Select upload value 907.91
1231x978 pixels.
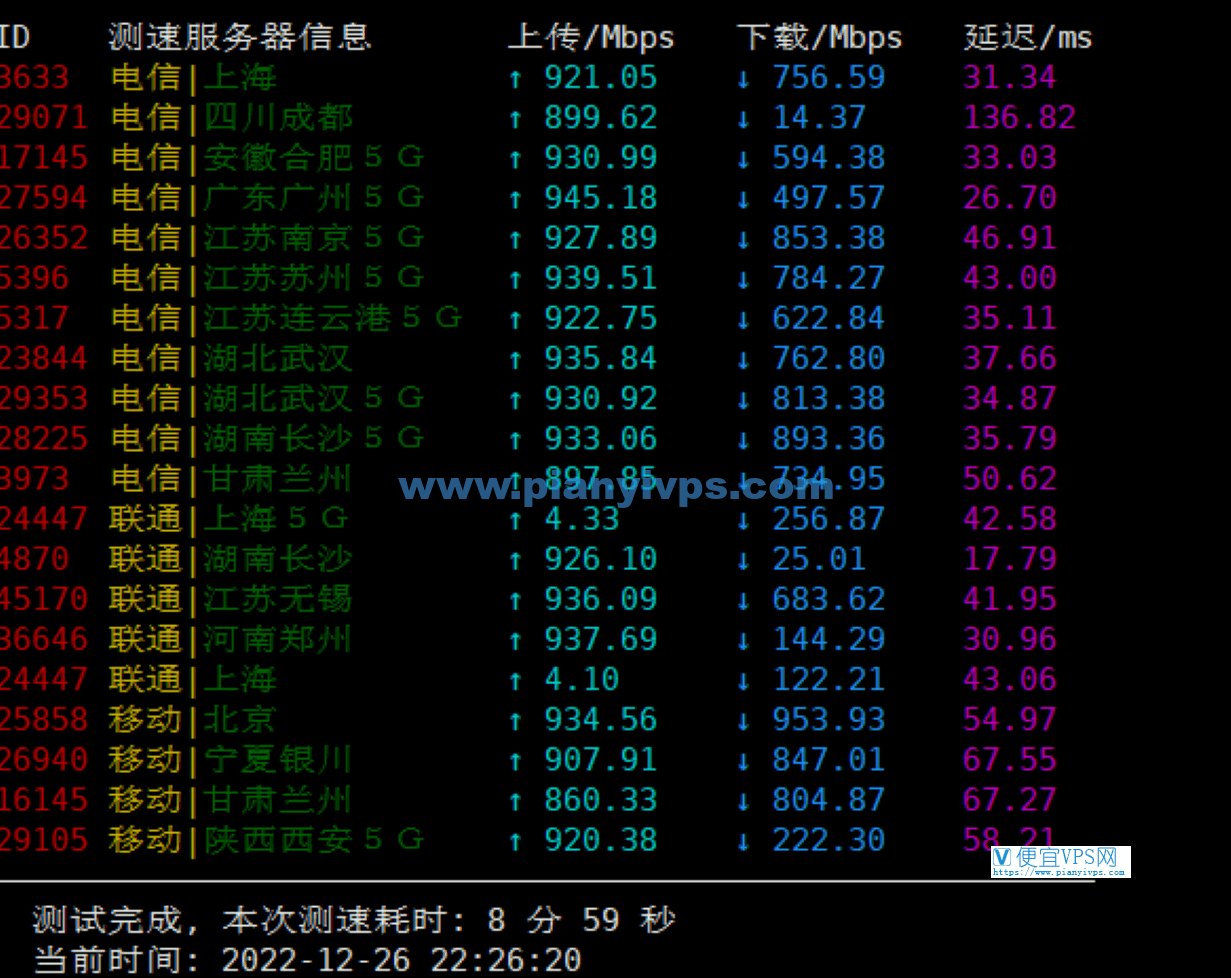click(x=601, y=759)
